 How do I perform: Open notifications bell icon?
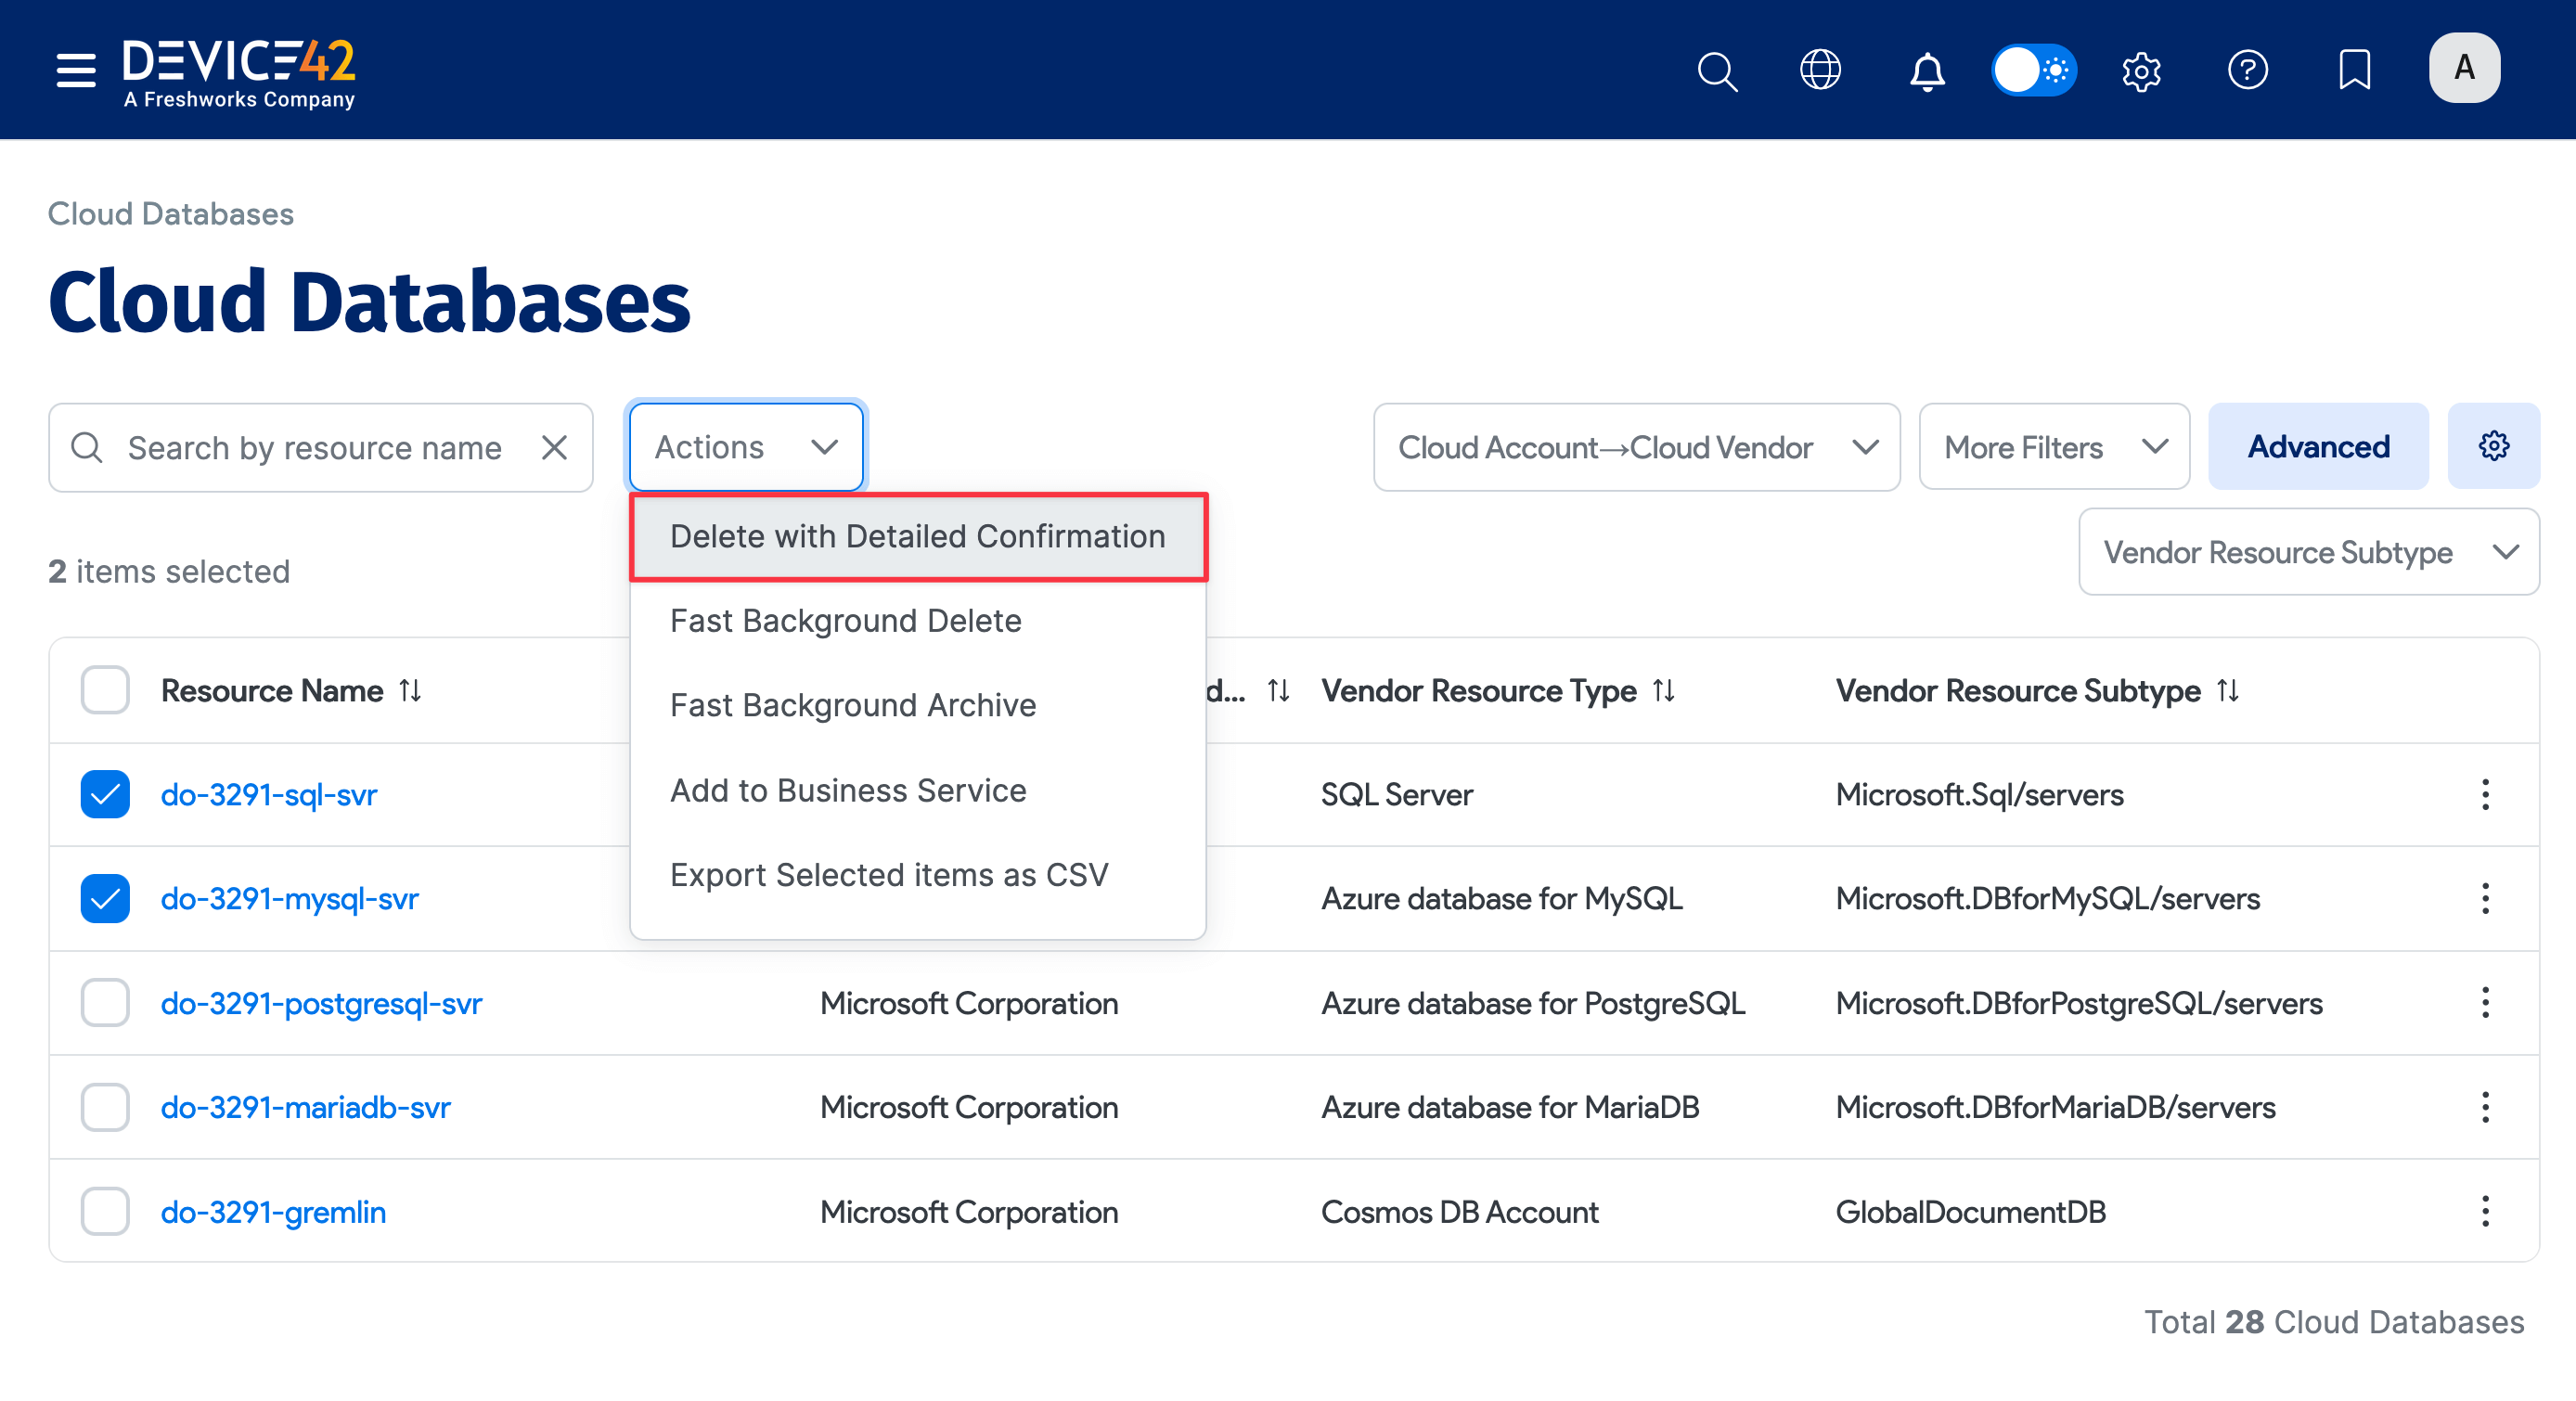pyautogui.click(x=1927, y=70)
